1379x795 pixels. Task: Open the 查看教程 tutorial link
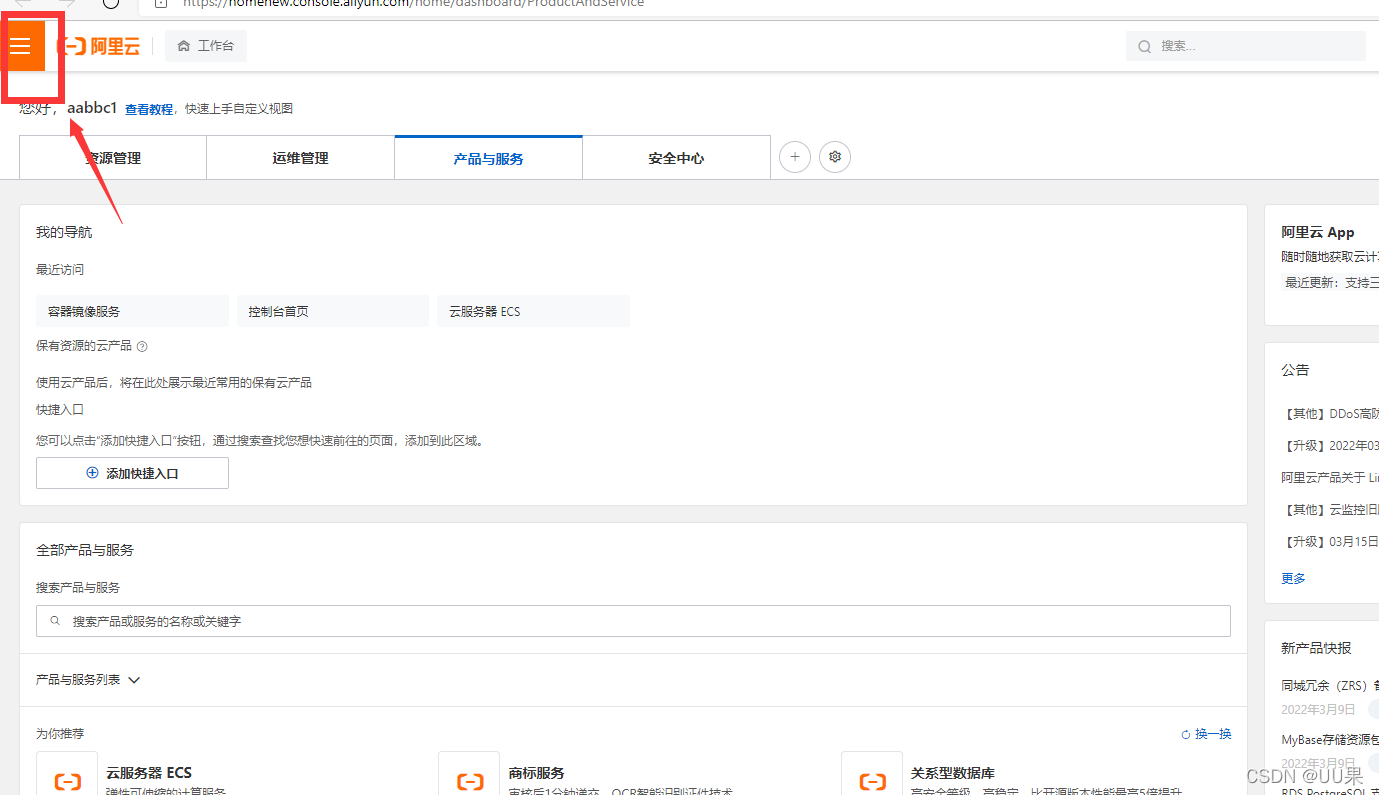pyautogui.click(x=149, y=109)
